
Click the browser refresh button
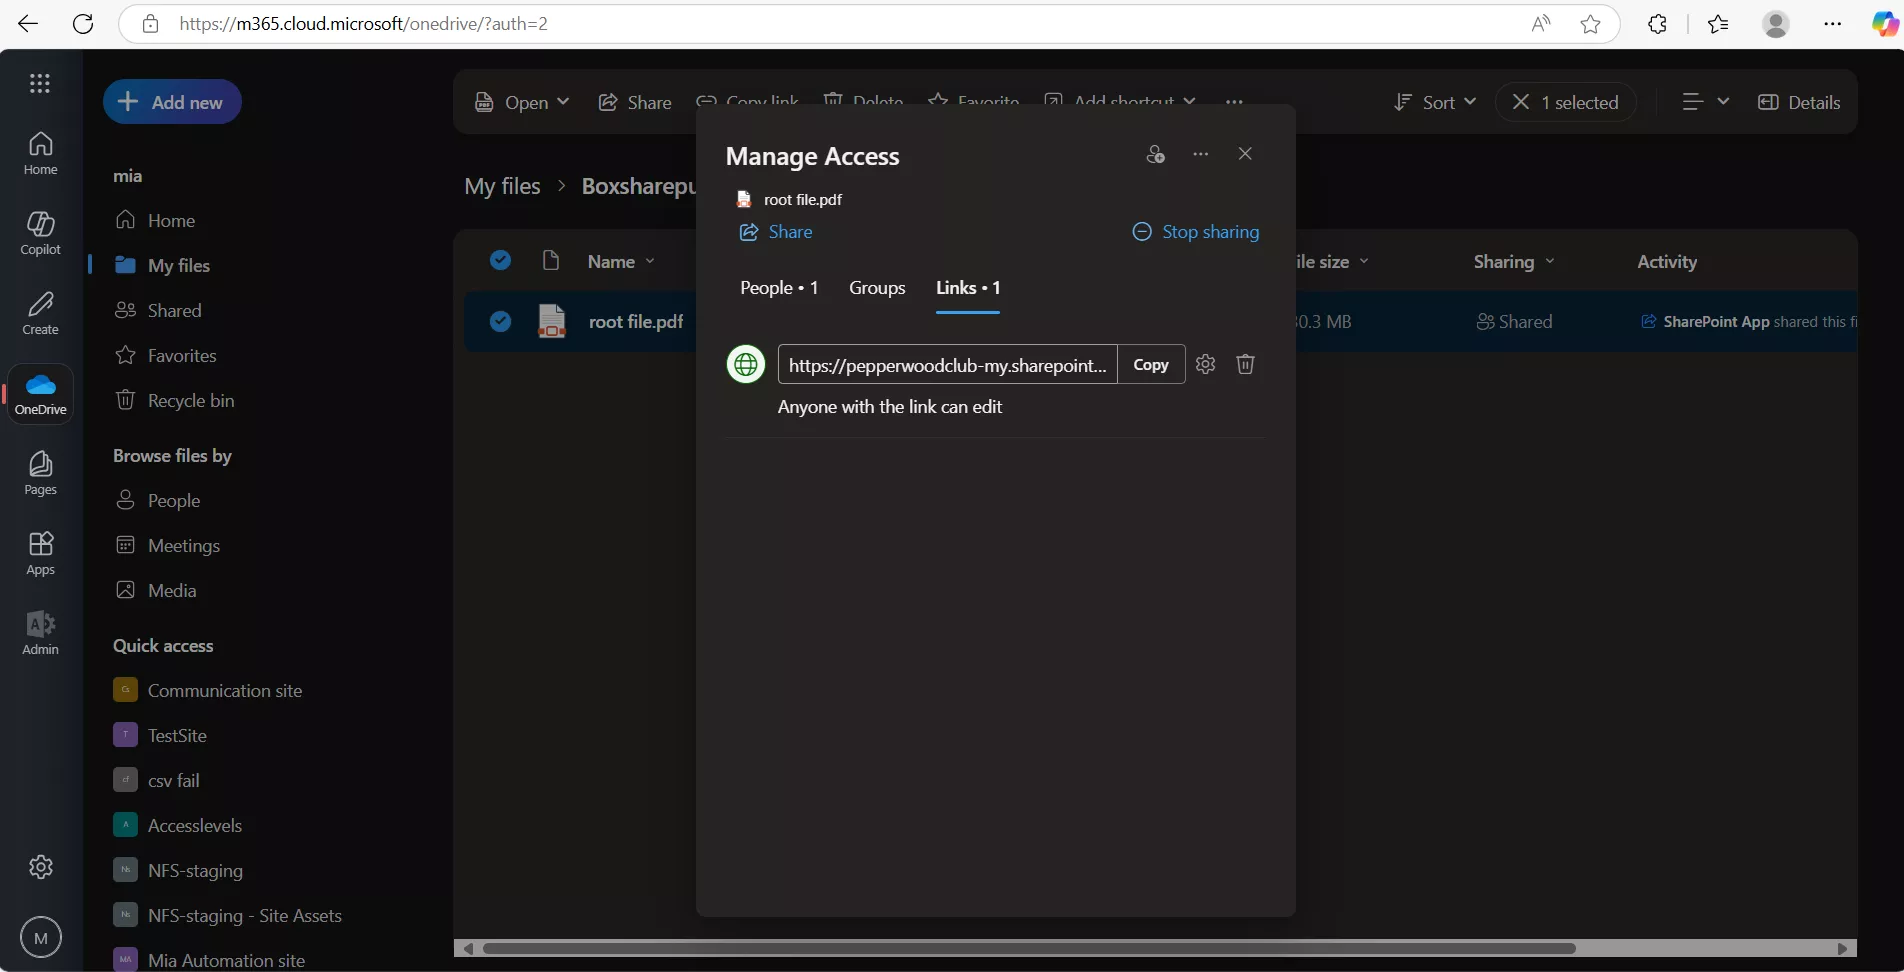coord(83,24)
